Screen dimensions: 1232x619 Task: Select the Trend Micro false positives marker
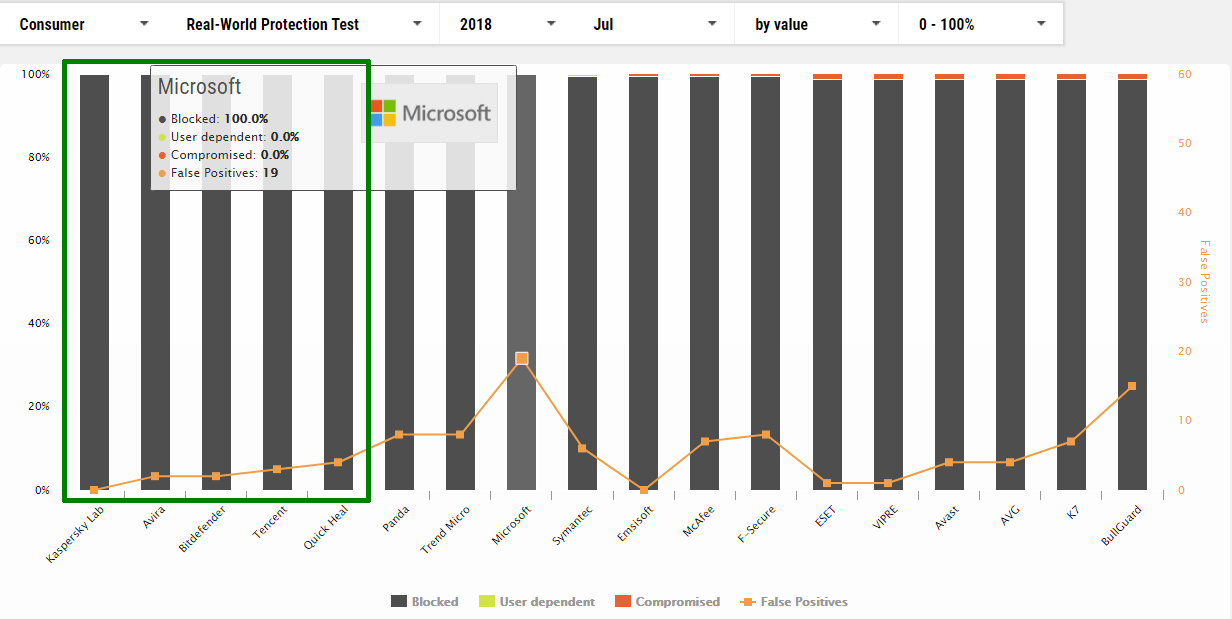(460, 435)
